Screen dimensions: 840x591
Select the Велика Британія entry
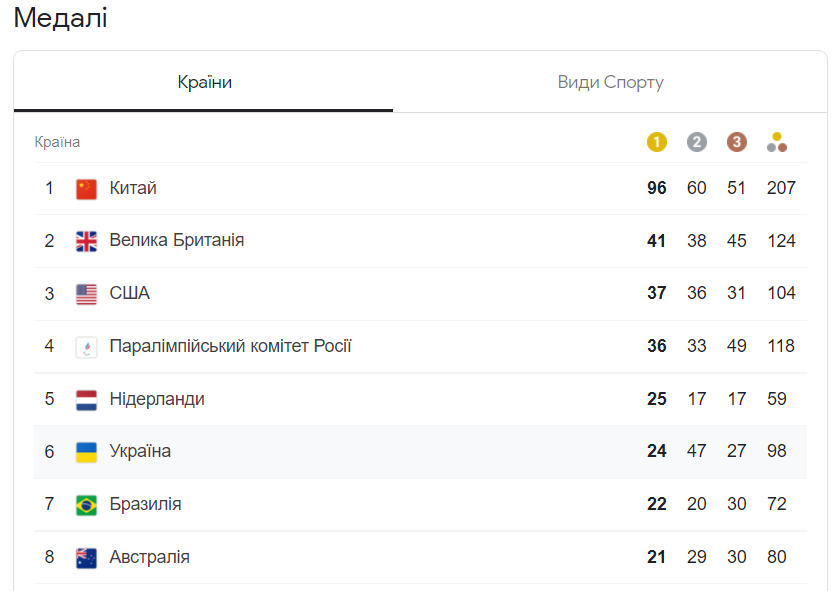pyautogui.click(x=176, y=241)
